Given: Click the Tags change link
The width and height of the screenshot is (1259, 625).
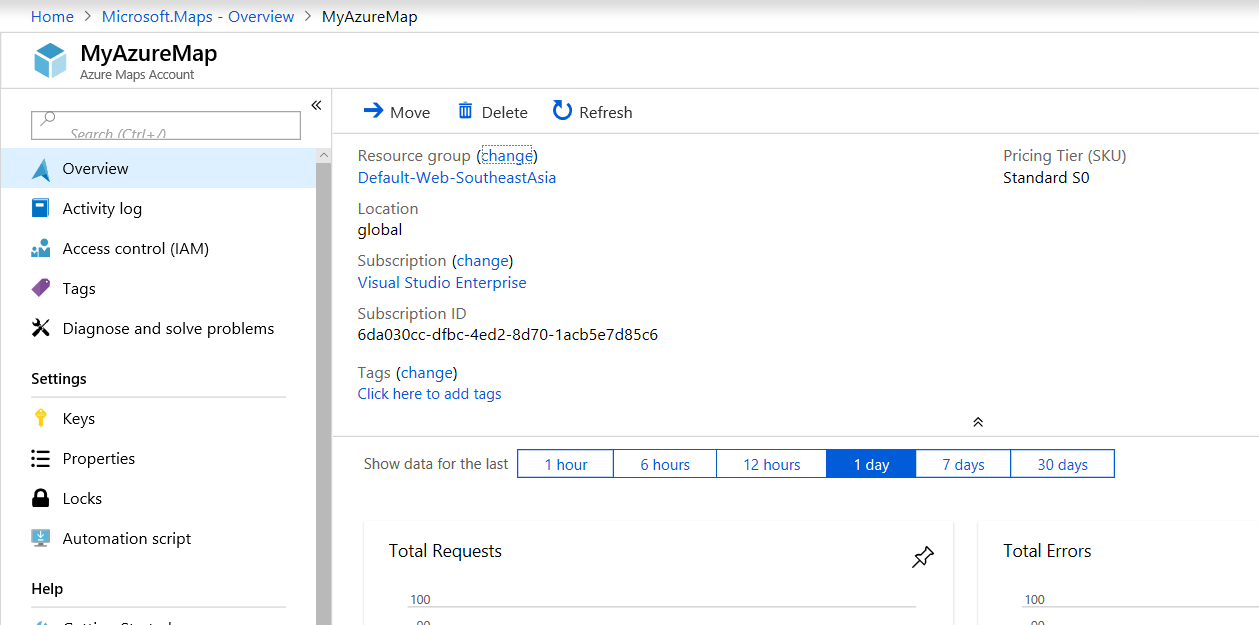Looking at the screenshot, I should pos(427,372).
